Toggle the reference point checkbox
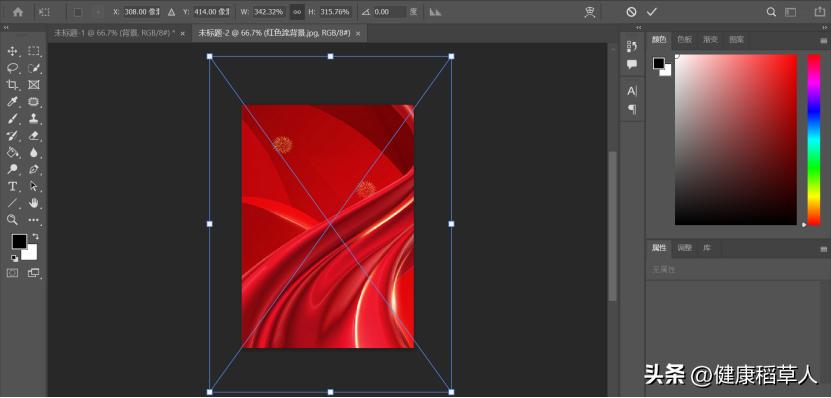The height and width of the screenshot is (398, 831). [78, 12]
